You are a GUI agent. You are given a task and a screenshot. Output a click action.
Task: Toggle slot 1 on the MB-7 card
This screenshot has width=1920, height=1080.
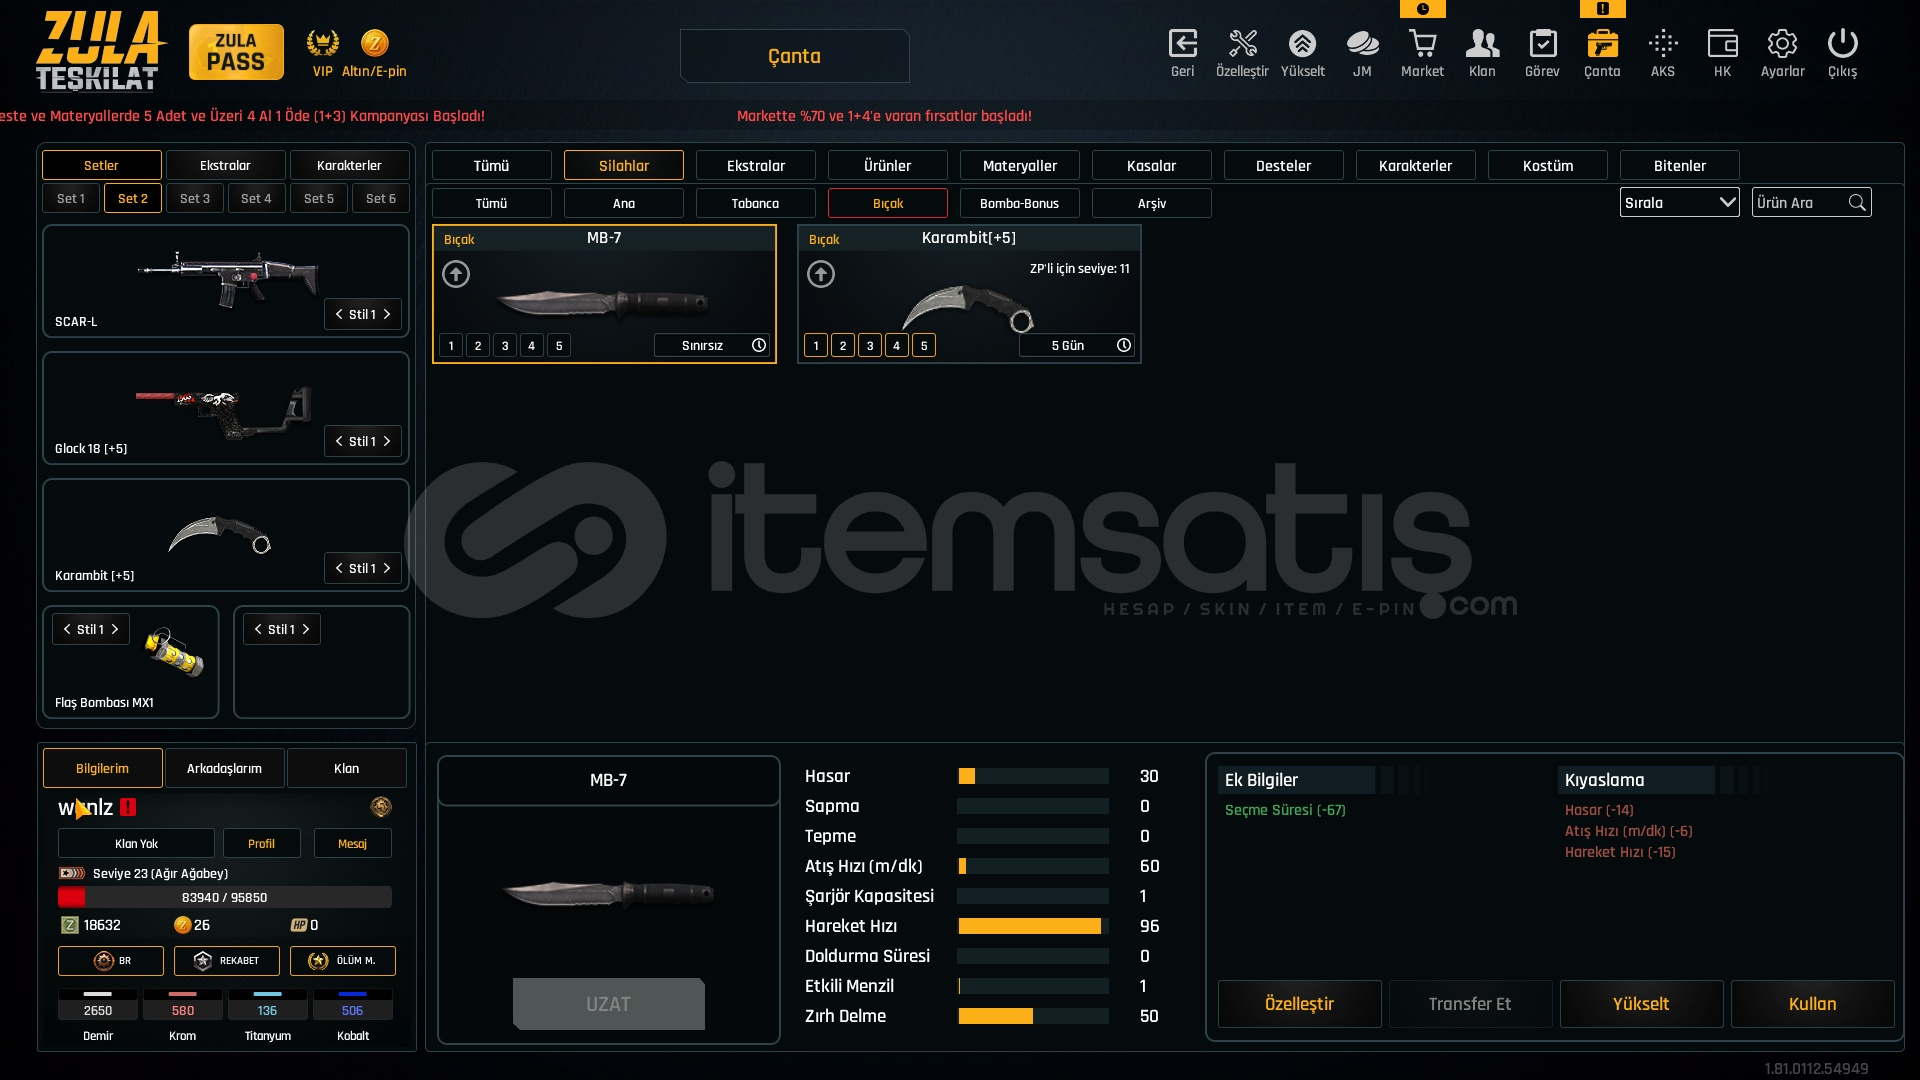pos(451,346)
